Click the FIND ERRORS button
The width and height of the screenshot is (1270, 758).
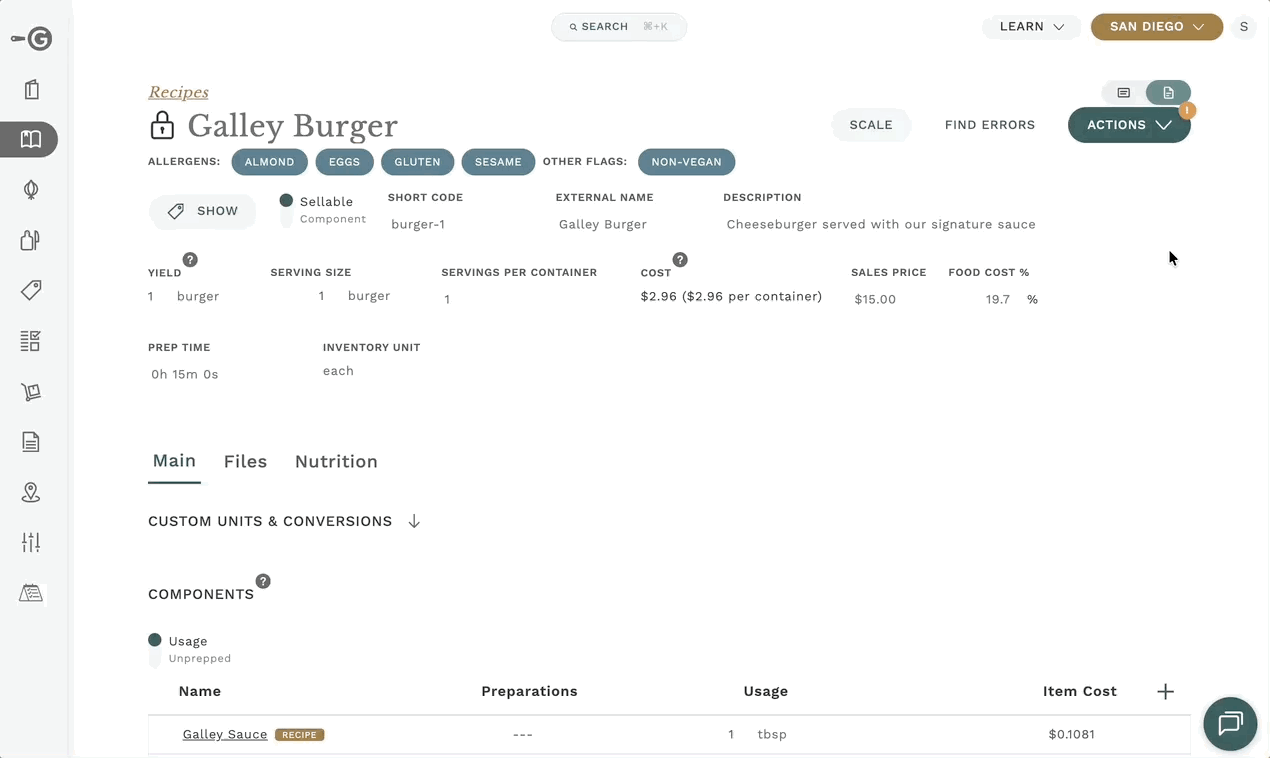989,125
